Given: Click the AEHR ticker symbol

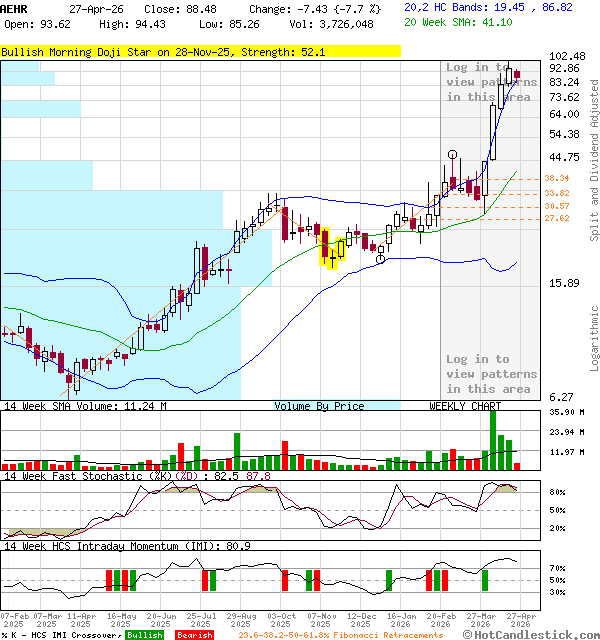Looking at the screenshot, I should [x=16, y=7].
